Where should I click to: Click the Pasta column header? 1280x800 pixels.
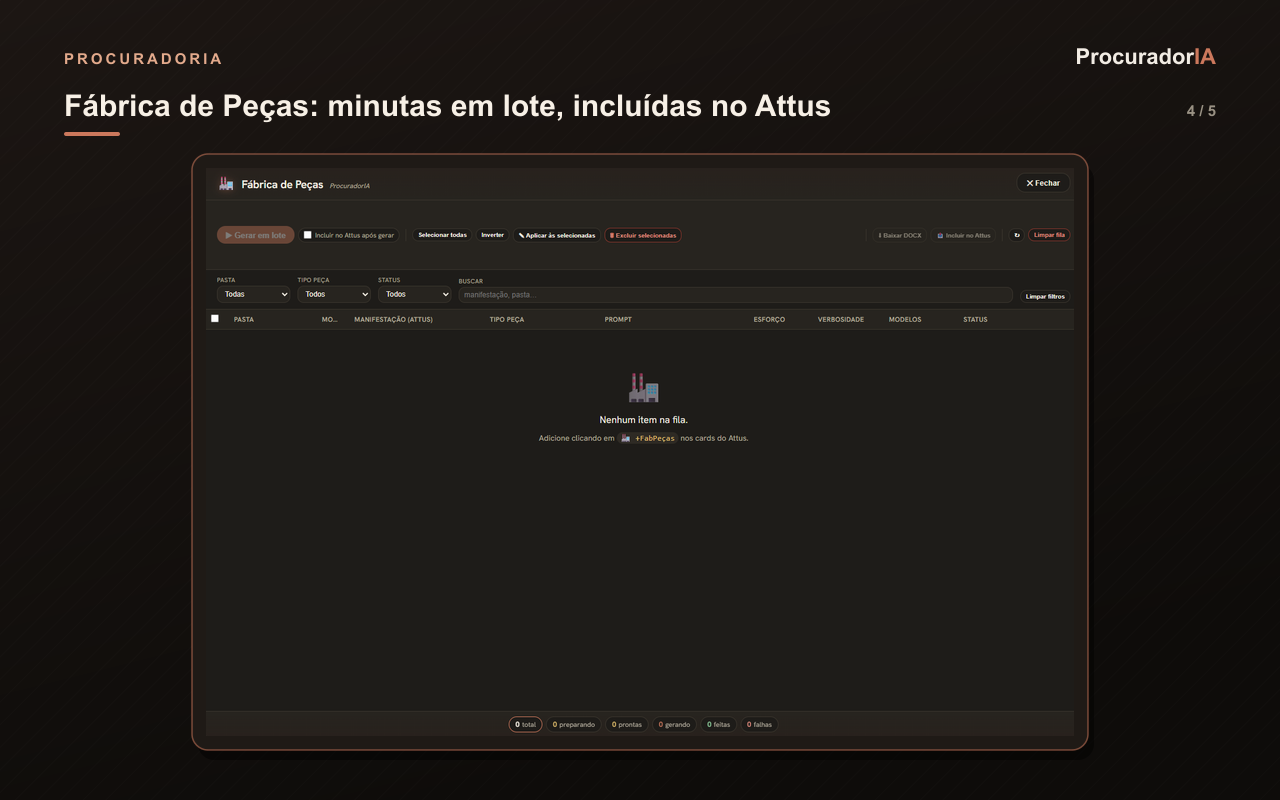pos(244,320)
